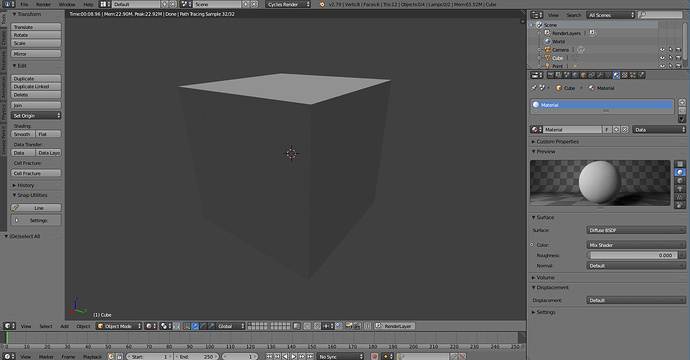This screenshot has width=690, height=360.
Task: Open the Texture checker properties tab
Action: pyautogui.click(x=624, y=75)
